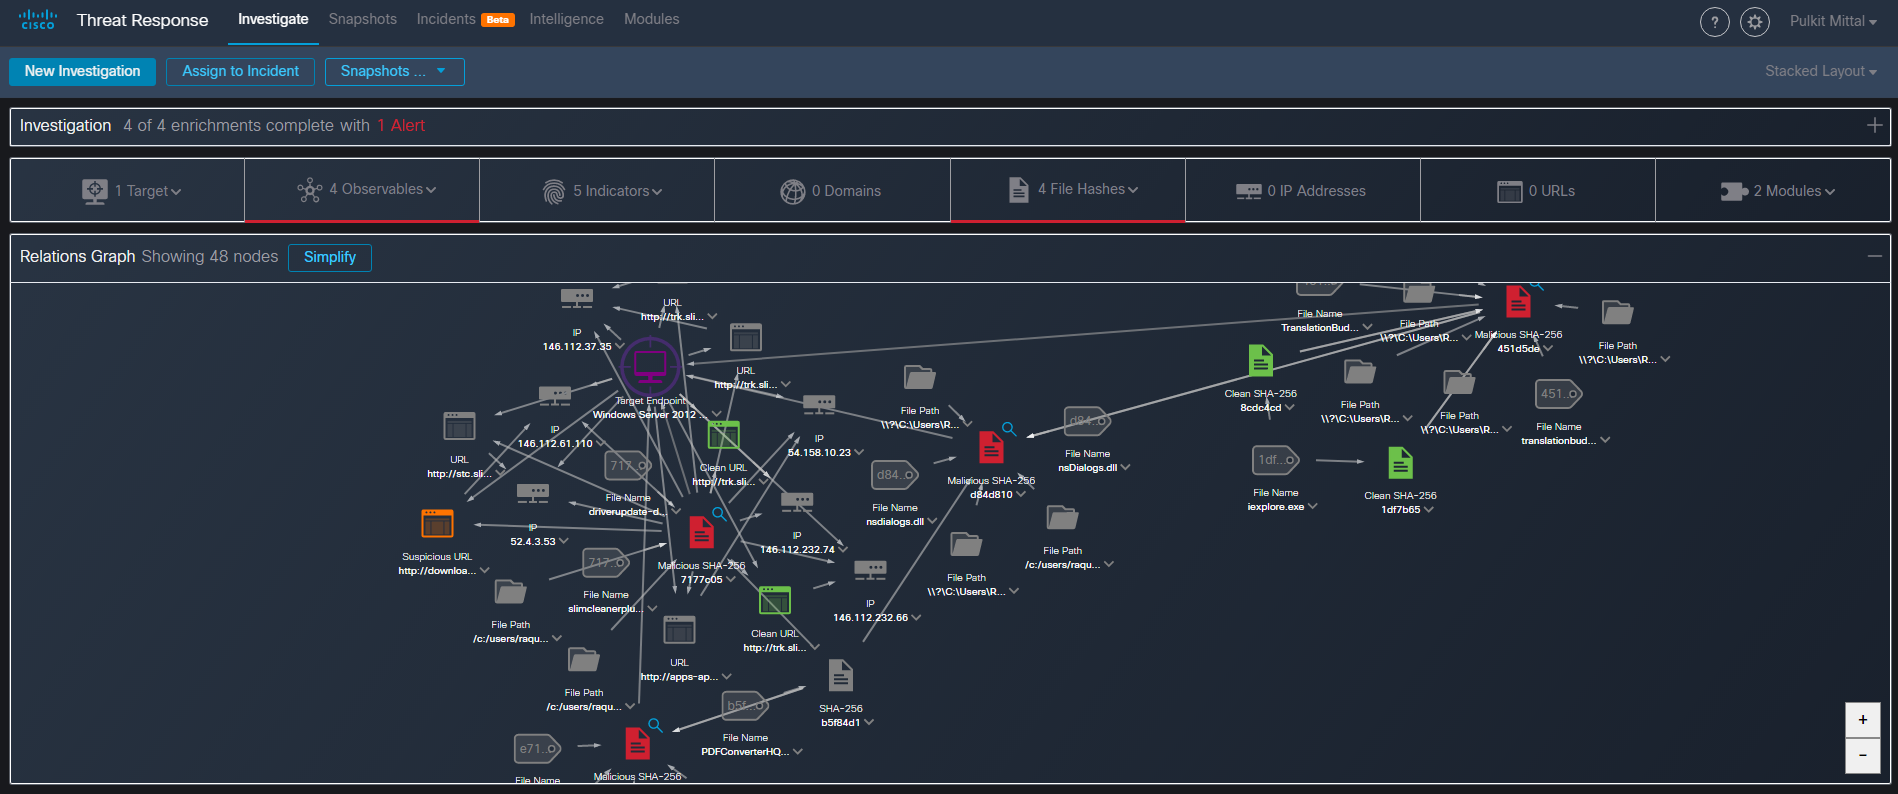The height and width of the screenshot is (794, 1898).
Task: Select the Target Endpoint Windows Server node
Action: [650, 366]
